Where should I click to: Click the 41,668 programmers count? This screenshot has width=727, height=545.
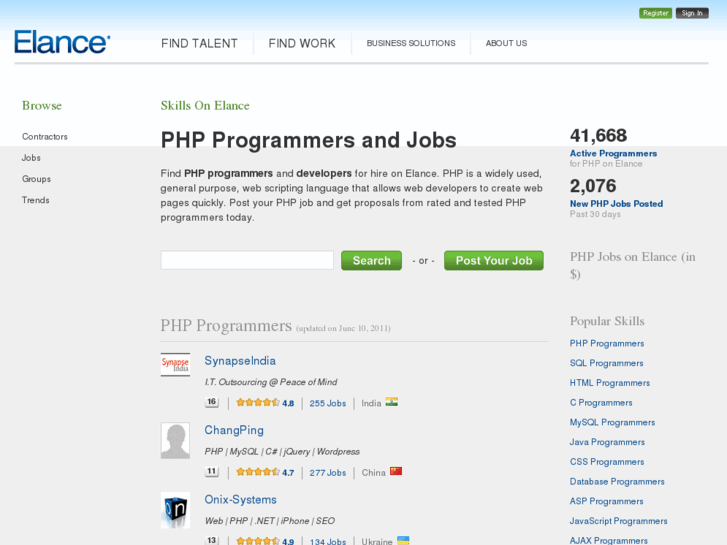pyautogui.click(x=598, y=135)
